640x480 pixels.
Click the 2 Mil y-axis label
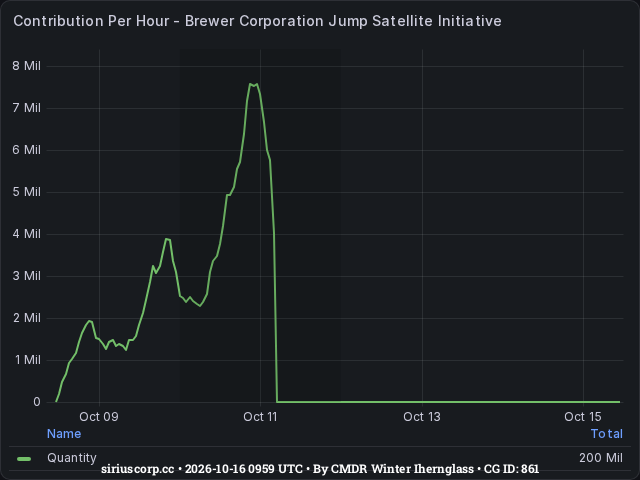[27, 318]
